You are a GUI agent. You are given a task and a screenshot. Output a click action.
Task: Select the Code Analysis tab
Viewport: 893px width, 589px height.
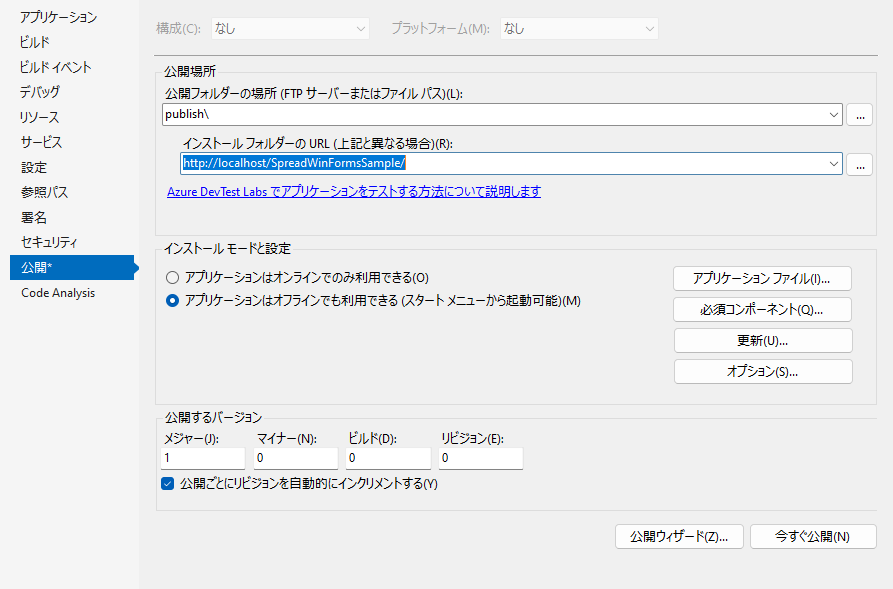(58, 293)
